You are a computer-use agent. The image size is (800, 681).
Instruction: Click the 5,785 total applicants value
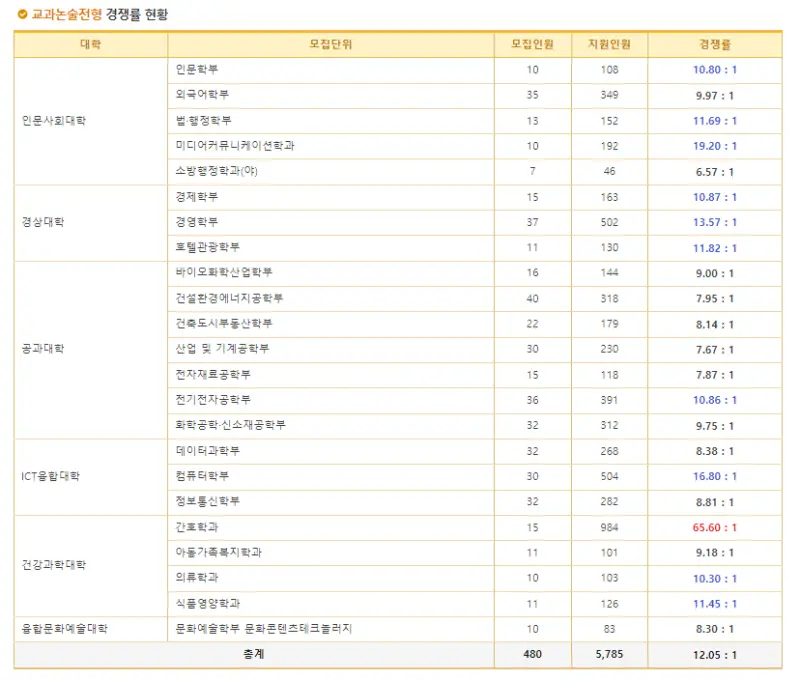[609, 654]
